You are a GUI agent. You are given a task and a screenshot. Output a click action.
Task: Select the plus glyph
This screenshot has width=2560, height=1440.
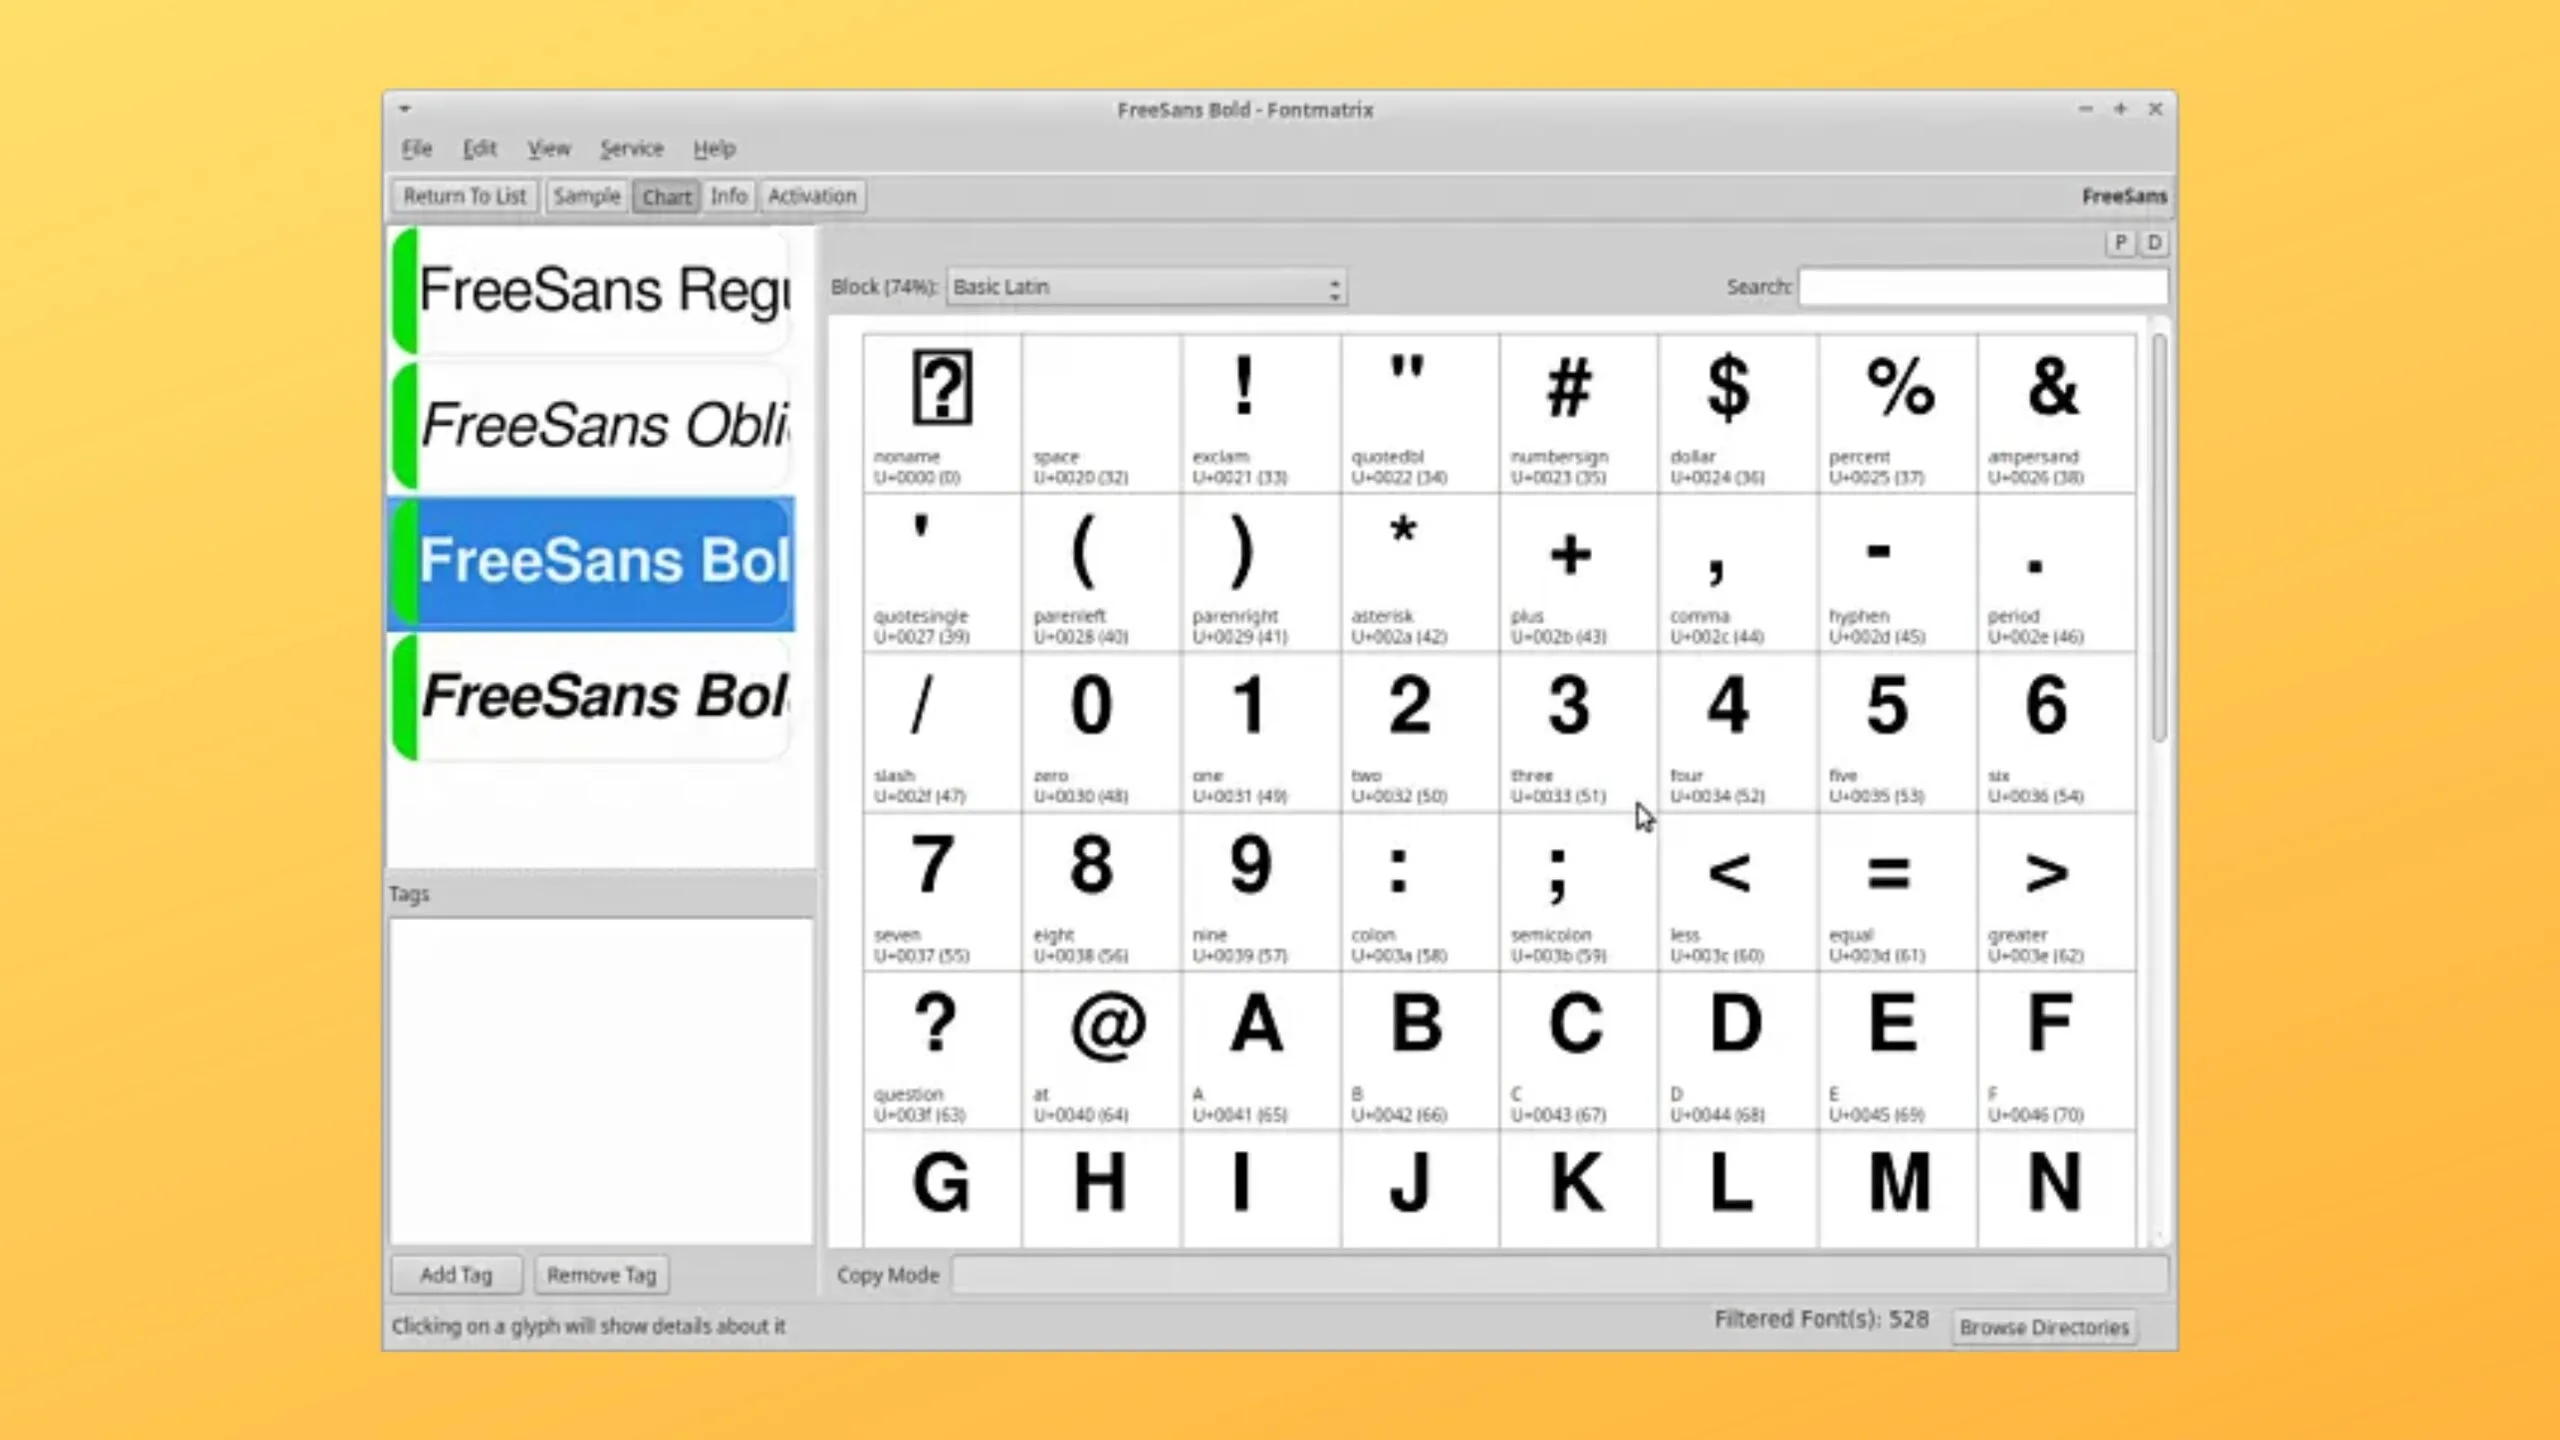click(1578, 573)
